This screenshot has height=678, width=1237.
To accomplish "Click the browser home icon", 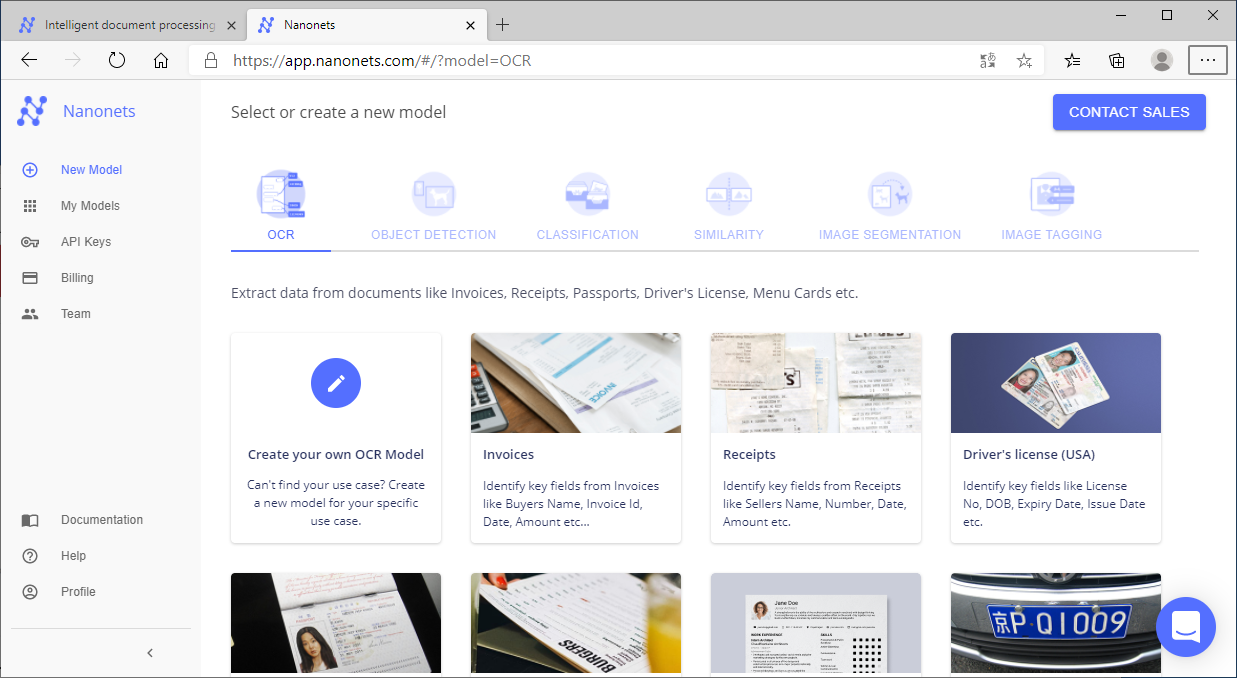I will click(x=161, y=60).
